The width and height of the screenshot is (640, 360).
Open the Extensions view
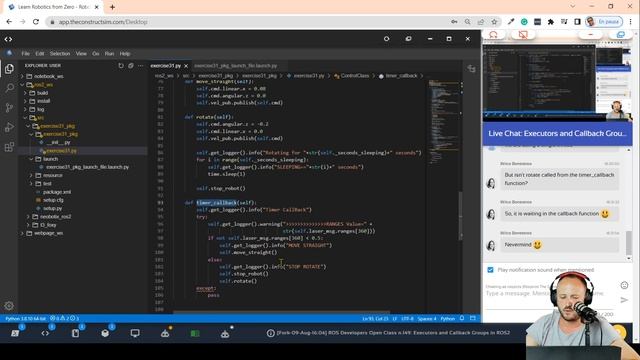[9, 147]
